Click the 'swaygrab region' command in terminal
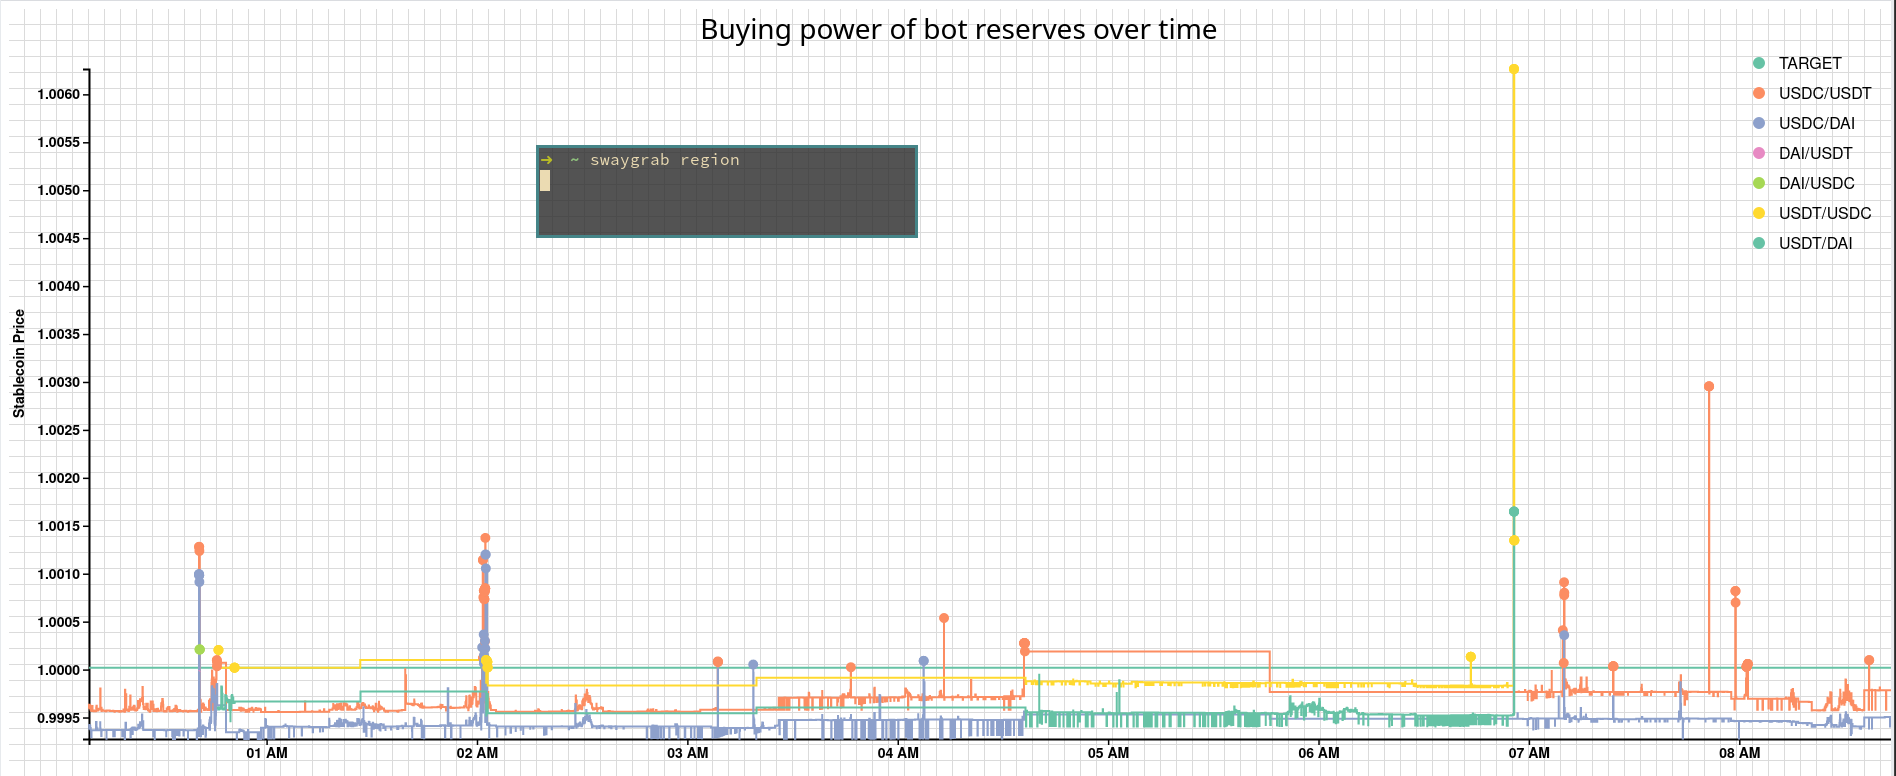Viewport: 1896px width, 776px height. (x=665, y=160)
